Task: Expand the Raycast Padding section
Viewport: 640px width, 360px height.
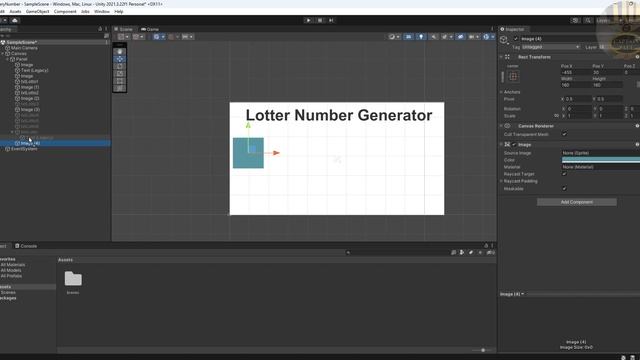Action: coord(501,181)
